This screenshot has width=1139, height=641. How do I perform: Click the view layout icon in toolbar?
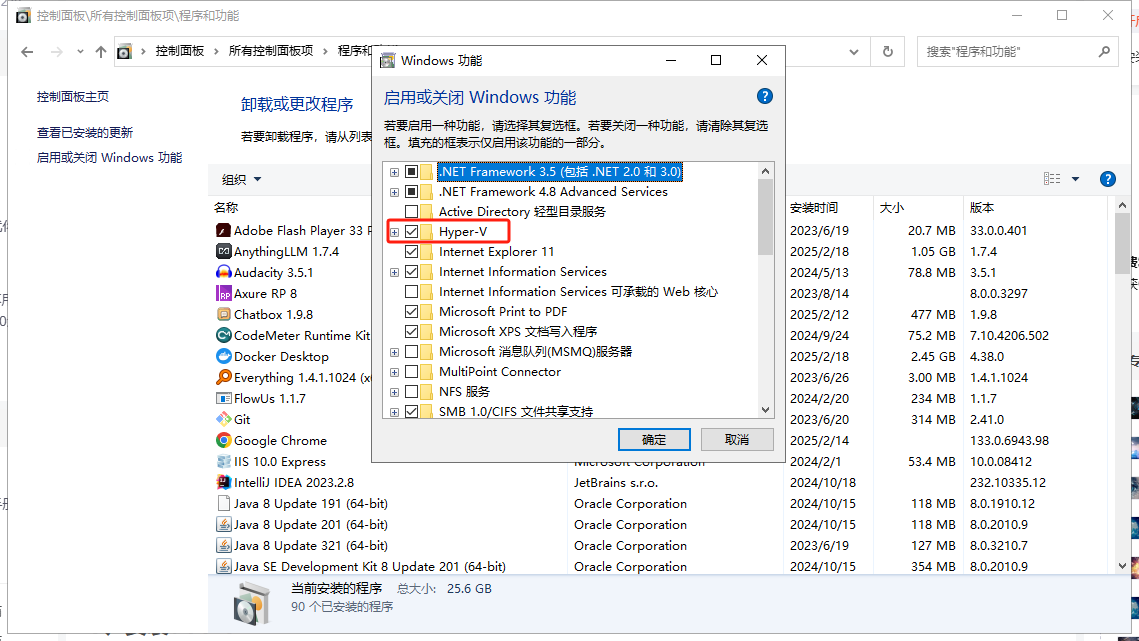tap(1052, 179)
